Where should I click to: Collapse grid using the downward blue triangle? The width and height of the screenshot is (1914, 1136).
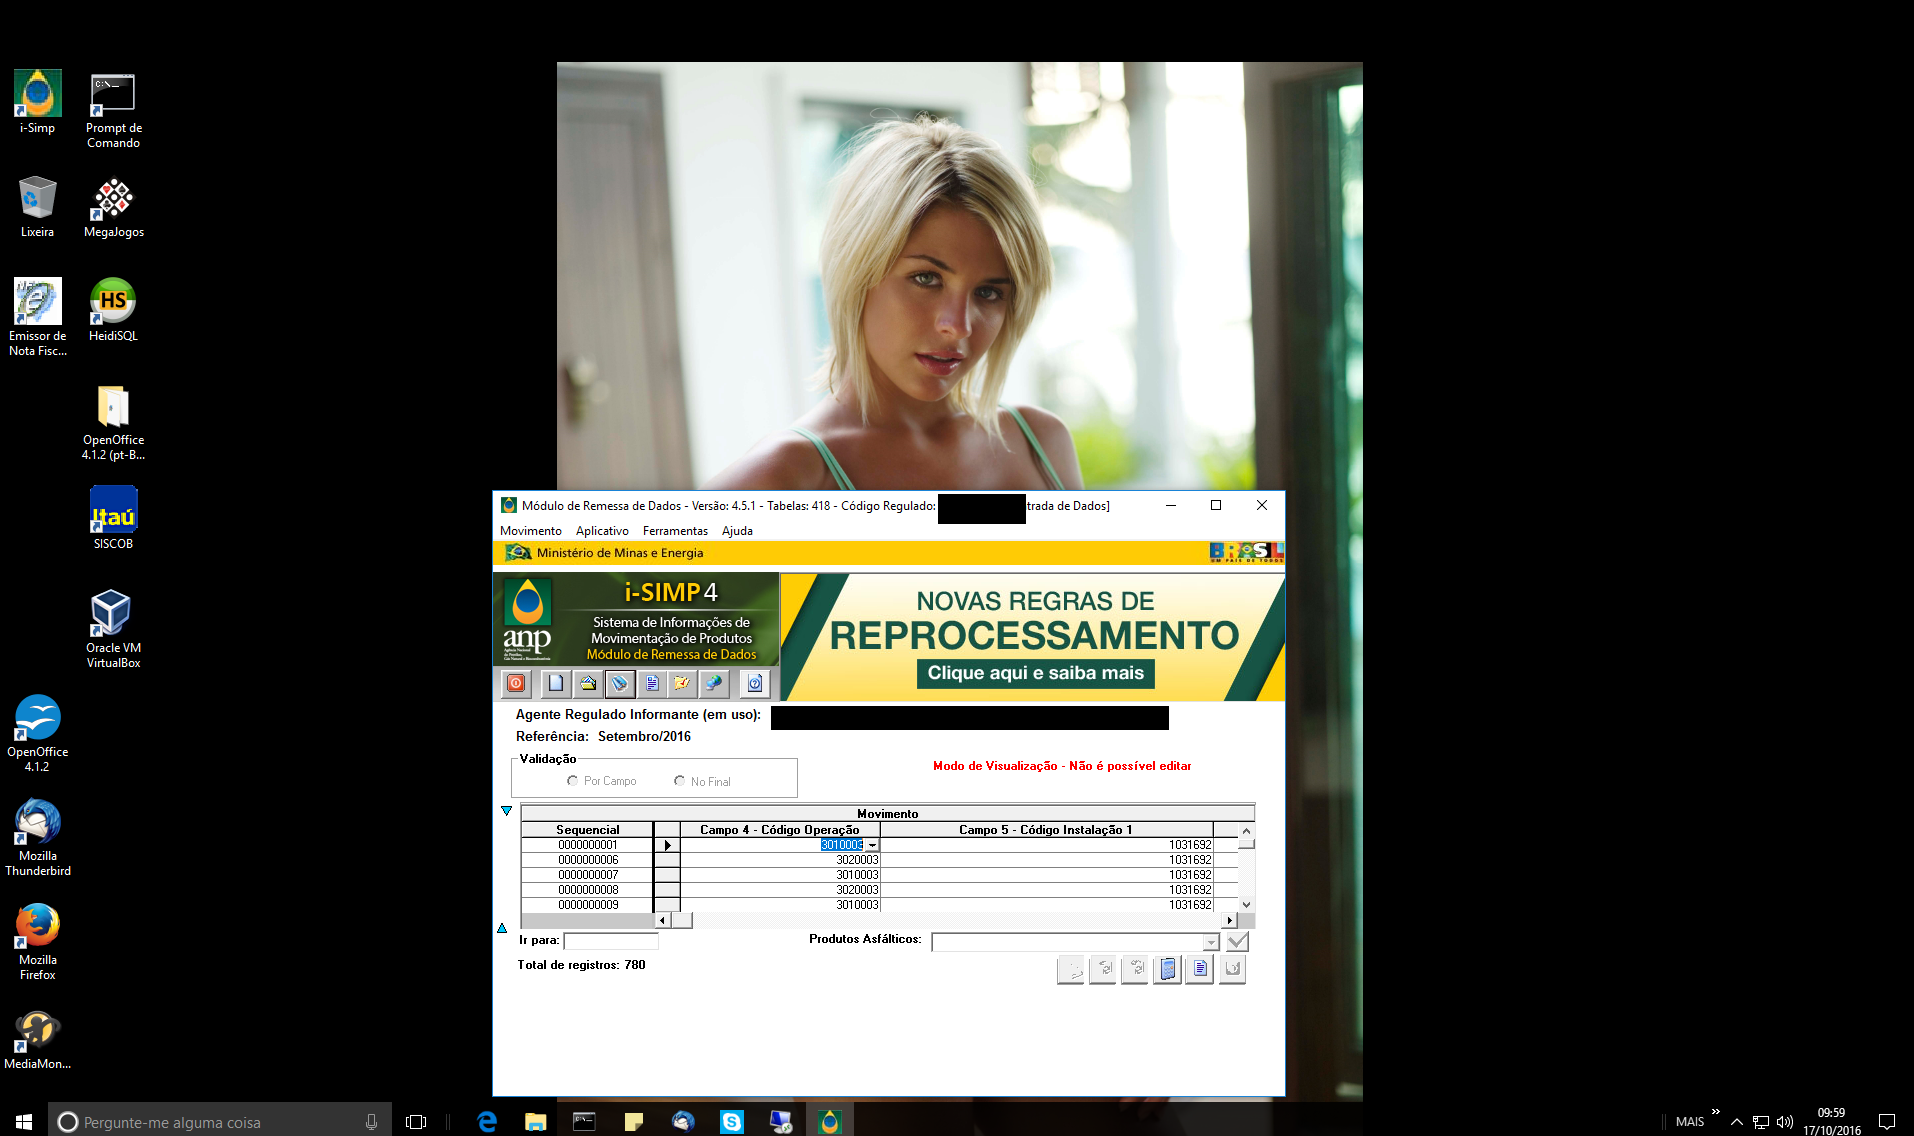pos(506,811)
